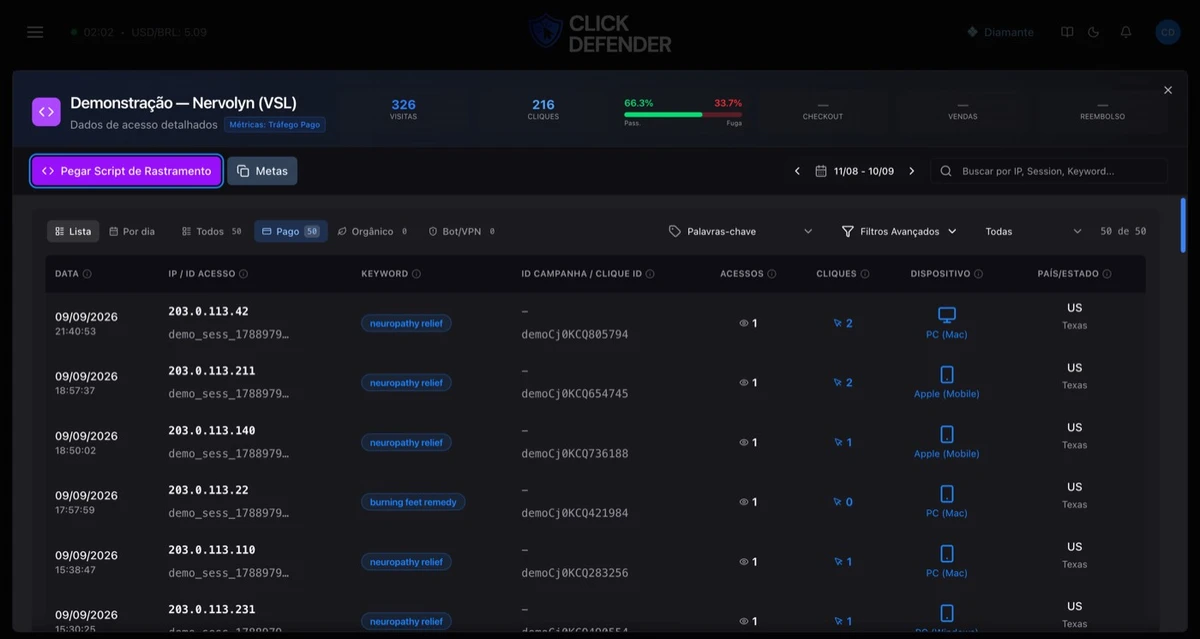Select the Bot/VPN filter tab
The height and width of the screenshot is (639, 1200).
click(461, 231)
